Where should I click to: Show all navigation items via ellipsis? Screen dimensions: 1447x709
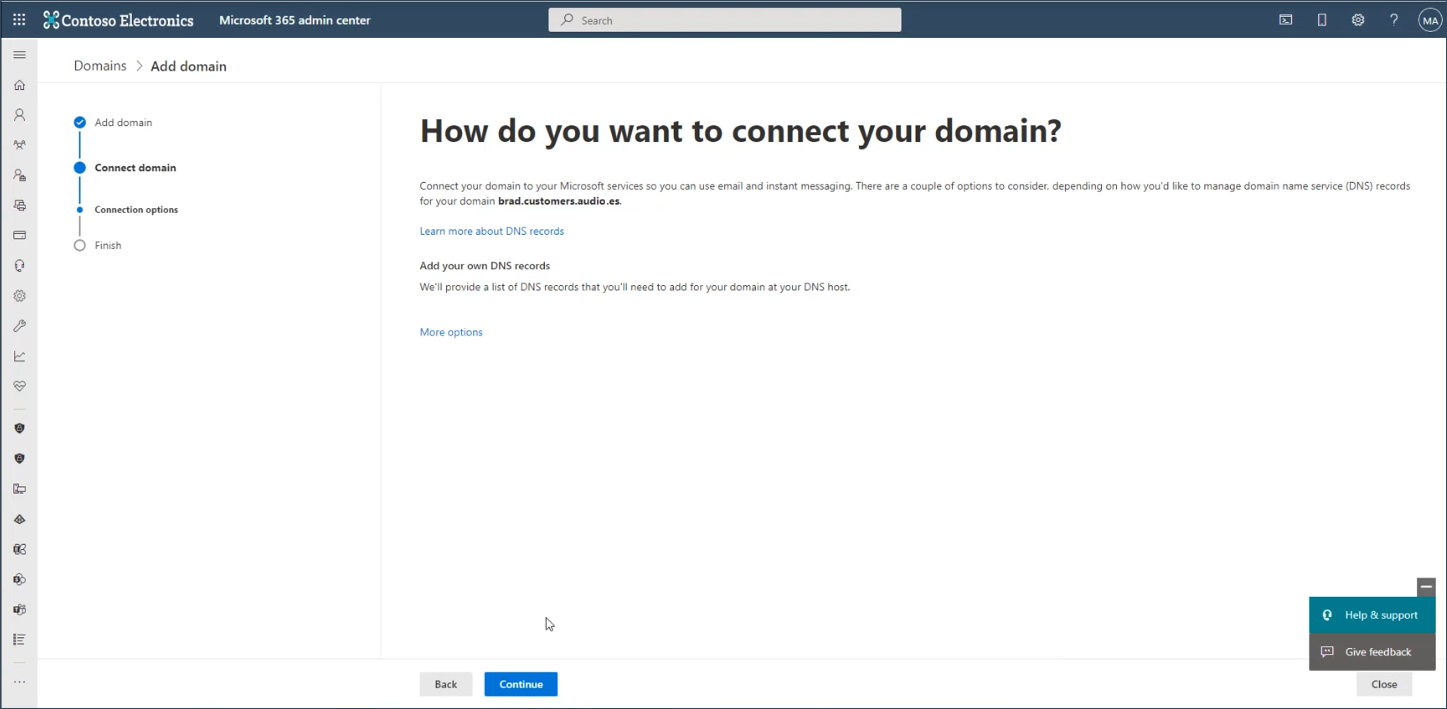19,682
